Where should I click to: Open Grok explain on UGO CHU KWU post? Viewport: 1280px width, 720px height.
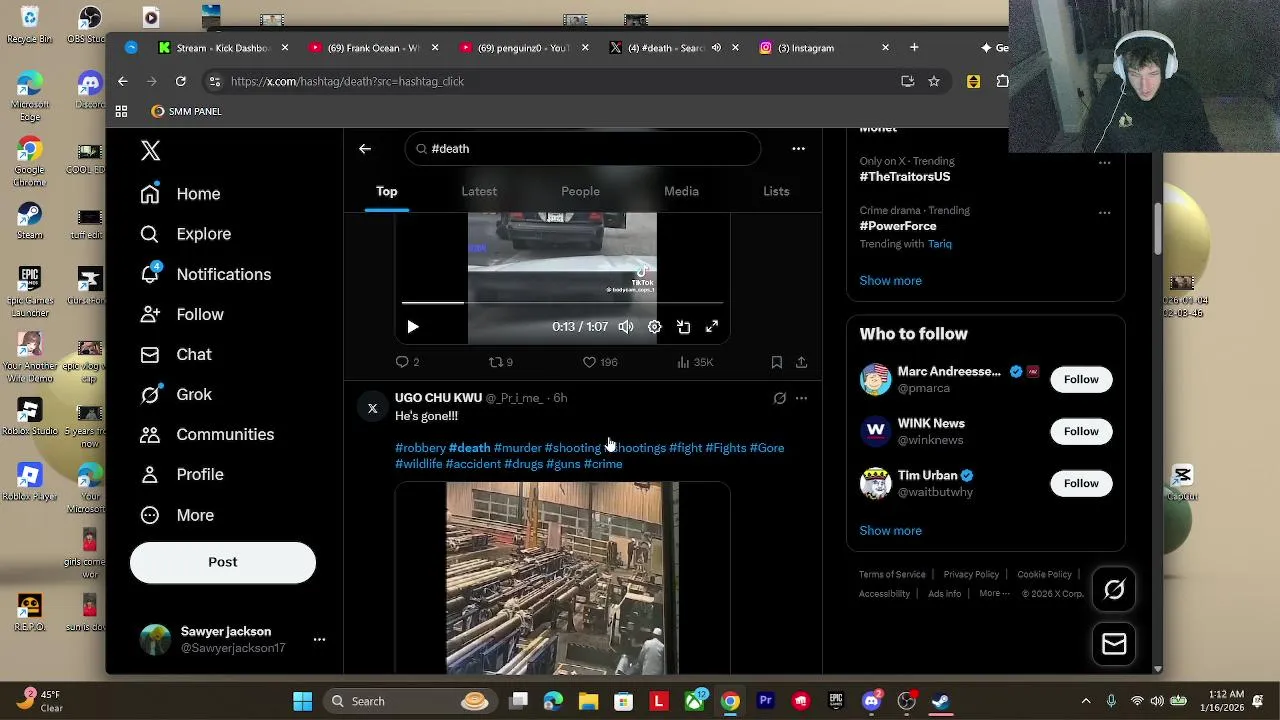tap(780, 398)
